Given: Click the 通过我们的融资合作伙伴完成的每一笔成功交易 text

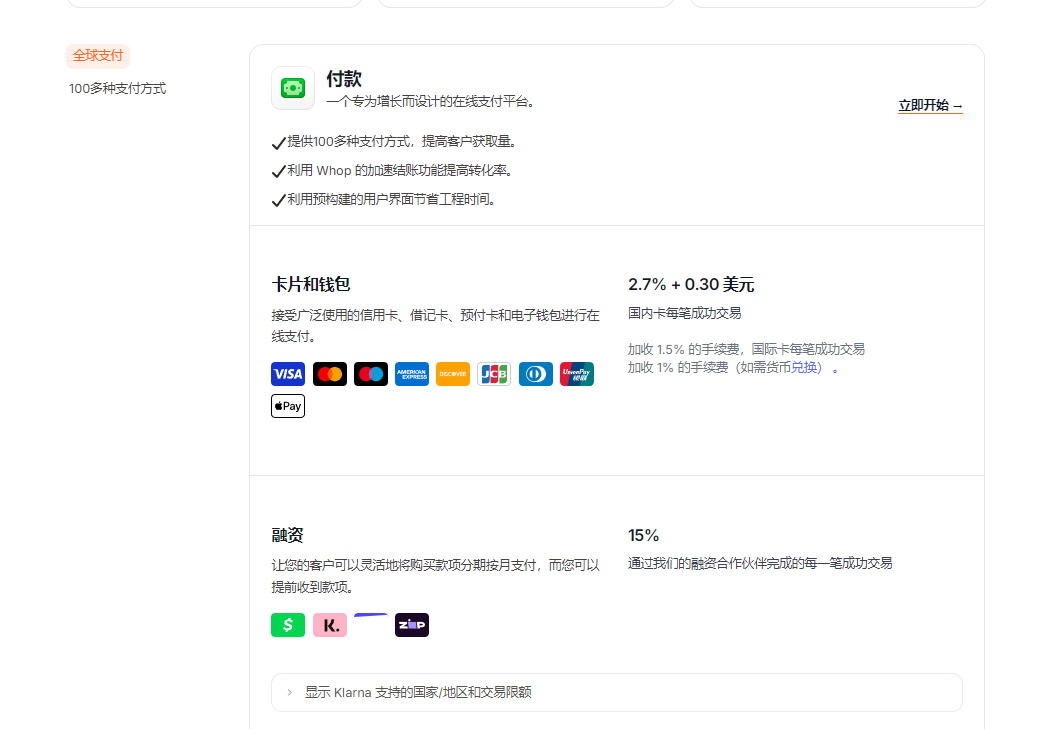Looking at the screenshot, I should pyautogui.click(x=760, y=564).
